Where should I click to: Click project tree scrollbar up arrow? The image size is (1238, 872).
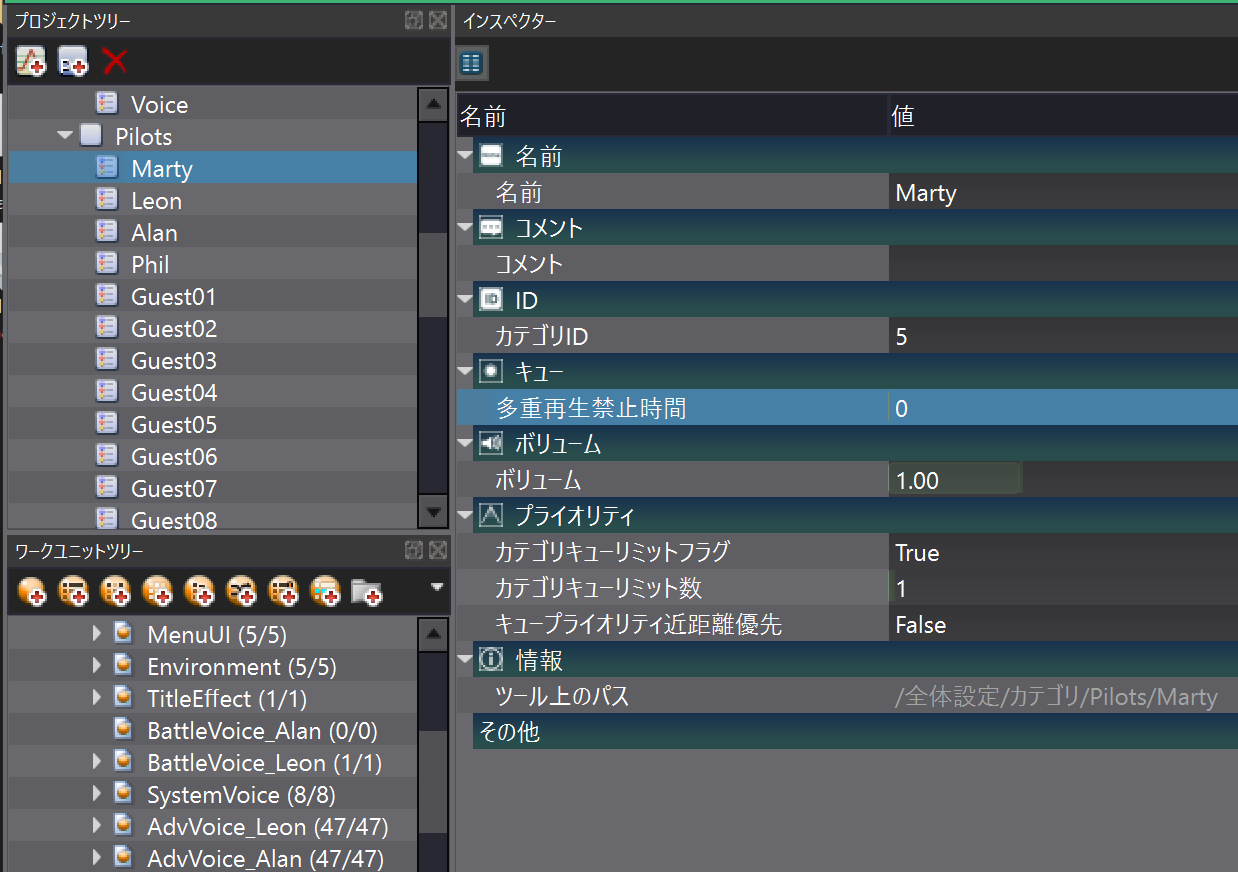(x=432, y=104)
